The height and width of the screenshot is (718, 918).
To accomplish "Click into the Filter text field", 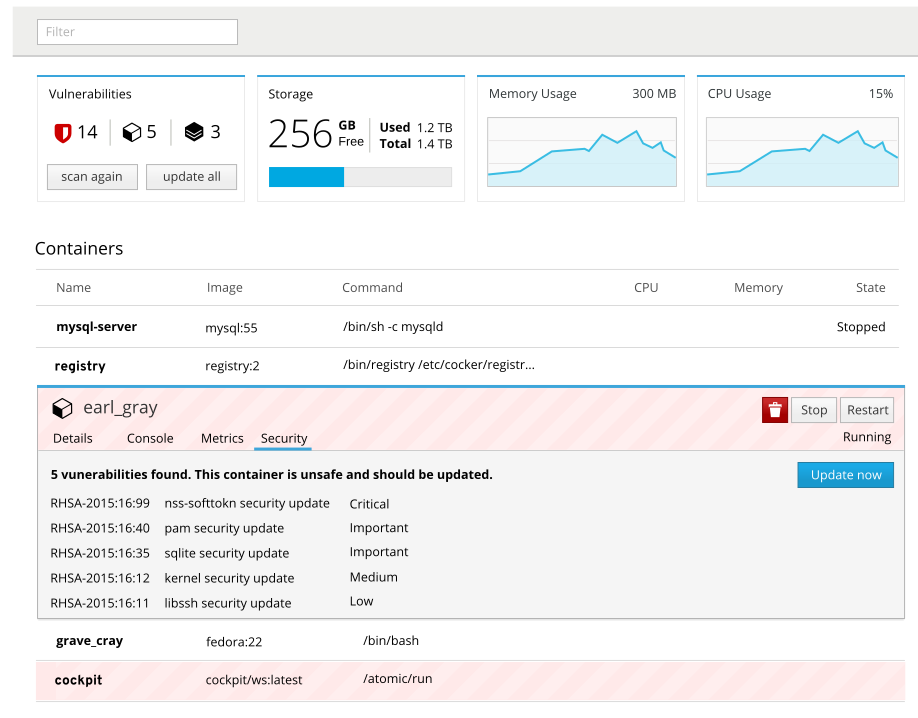I will pyautogui.click(x=137, y=32).
